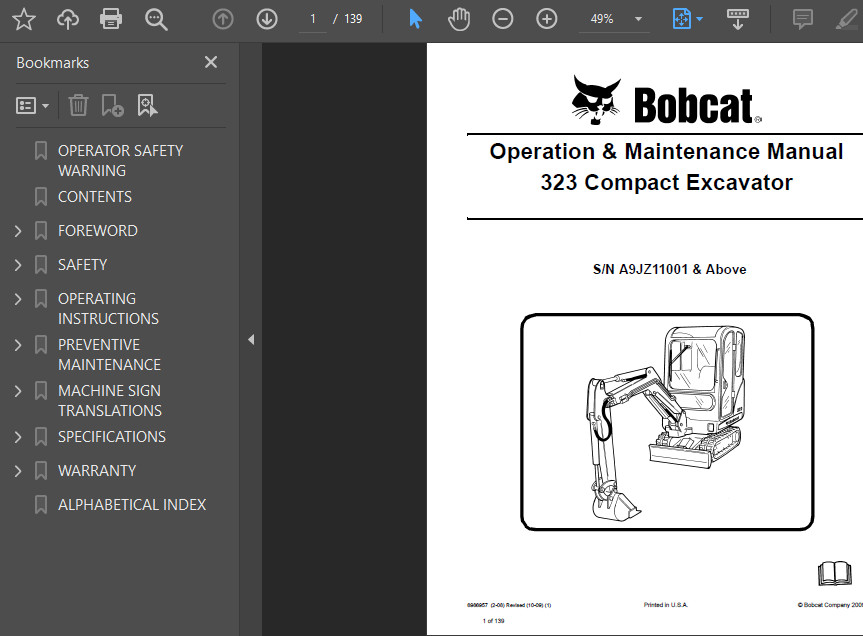Open the find text magnifier tool
The width and height of the screenshot is (863, 636).
pos(156,19)
